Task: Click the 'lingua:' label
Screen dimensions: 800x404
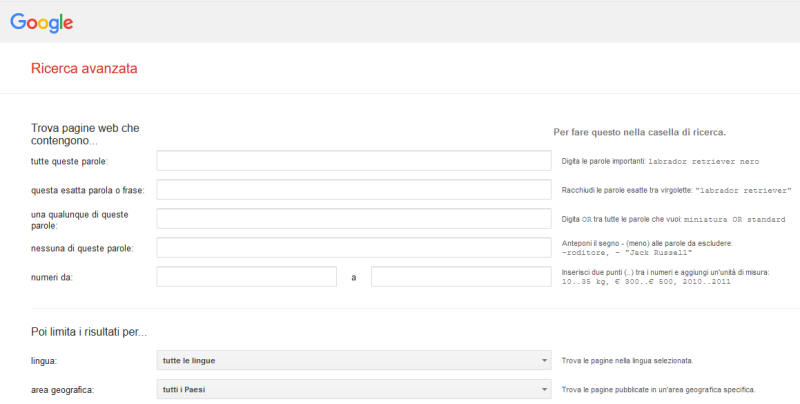Action: [46, 360]
